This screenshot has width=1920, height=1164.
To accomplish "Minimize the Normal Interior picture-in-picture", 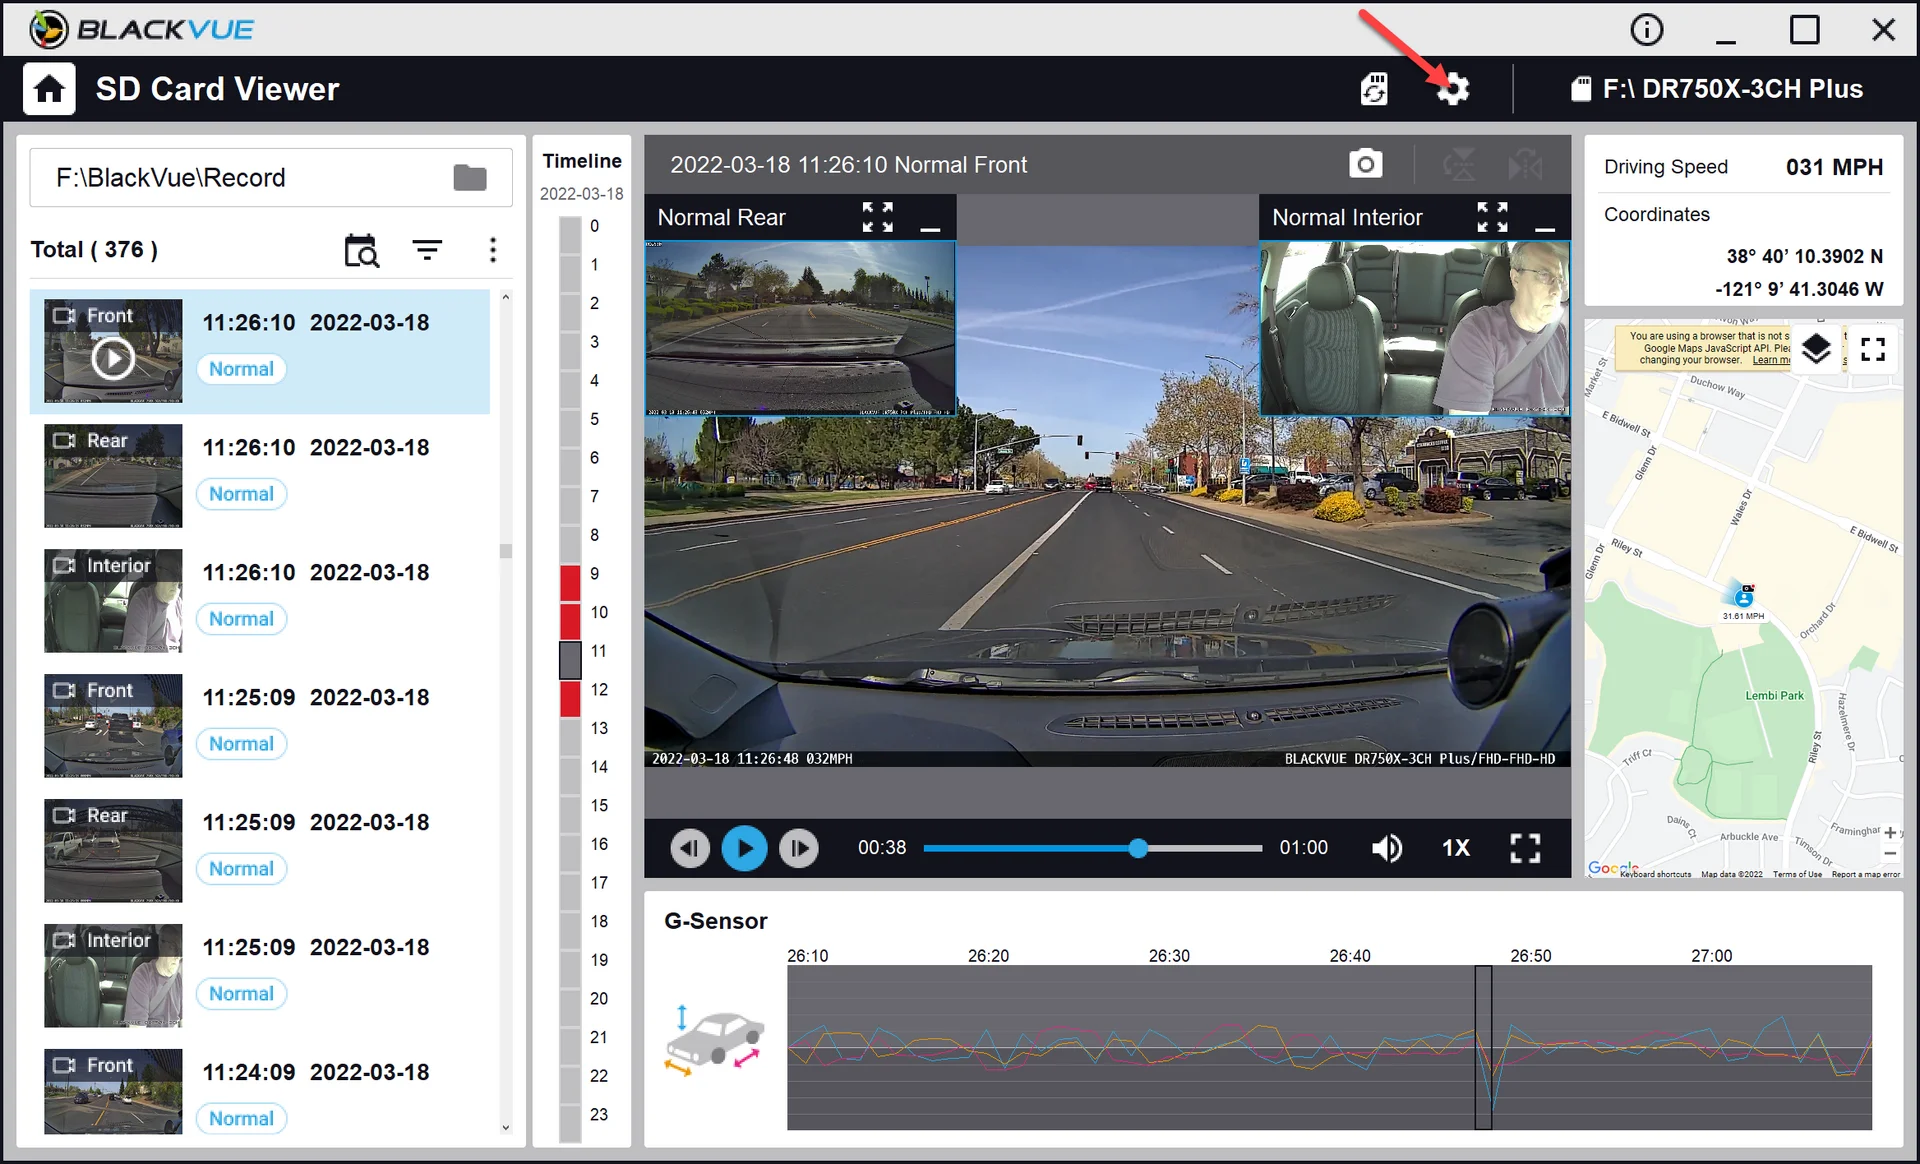I will pyautogui.click(x=1545, y=228).
